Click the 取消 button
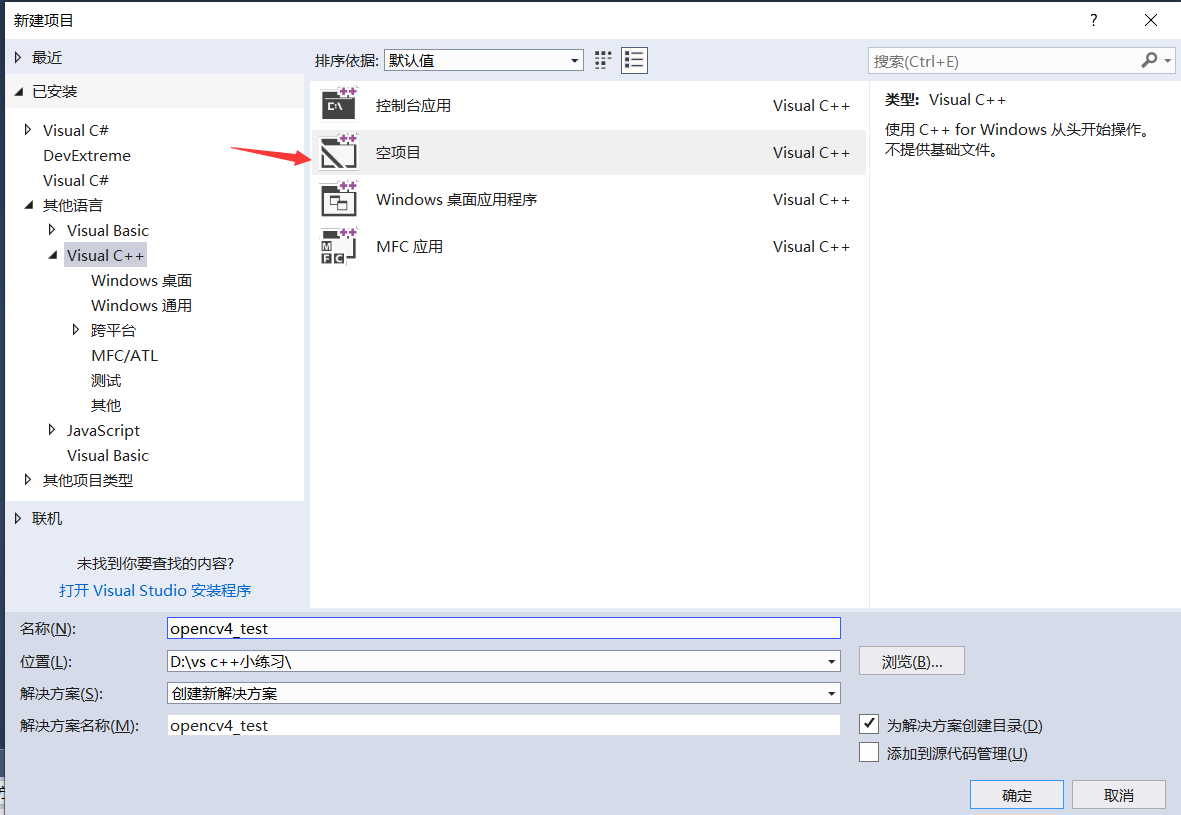This screenshot has width=1181, height=815. pos(1118,795)
